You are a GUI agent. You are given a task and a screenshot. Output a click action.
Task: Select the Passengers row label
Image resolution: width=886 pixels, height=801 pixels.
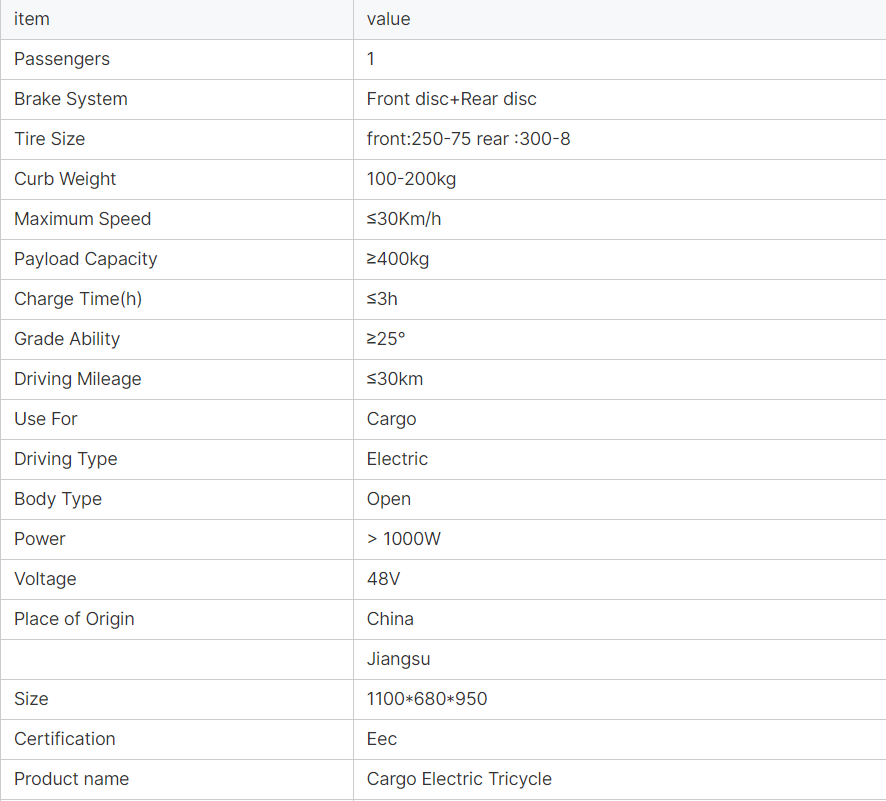coord(62,59)
